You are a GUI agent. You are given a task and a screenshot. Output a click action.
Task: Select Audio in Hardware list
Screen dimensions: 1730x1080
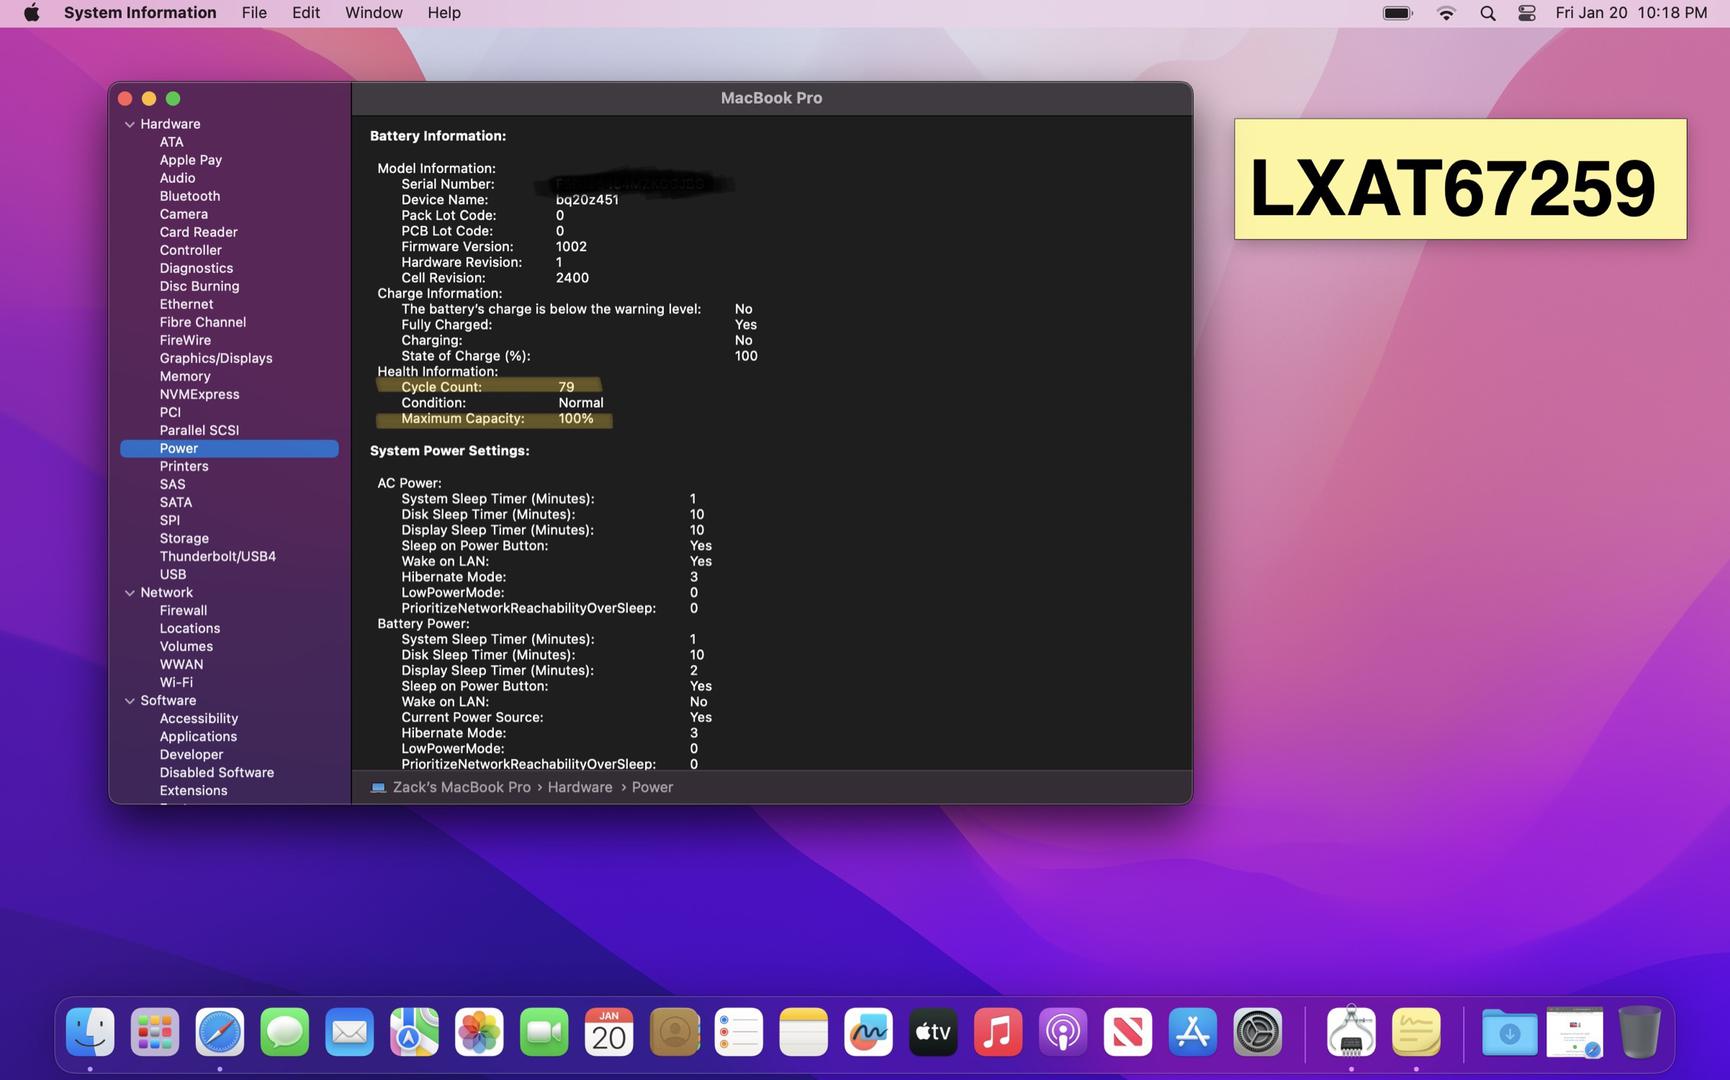pyautogui.click(x=177, y=178)
